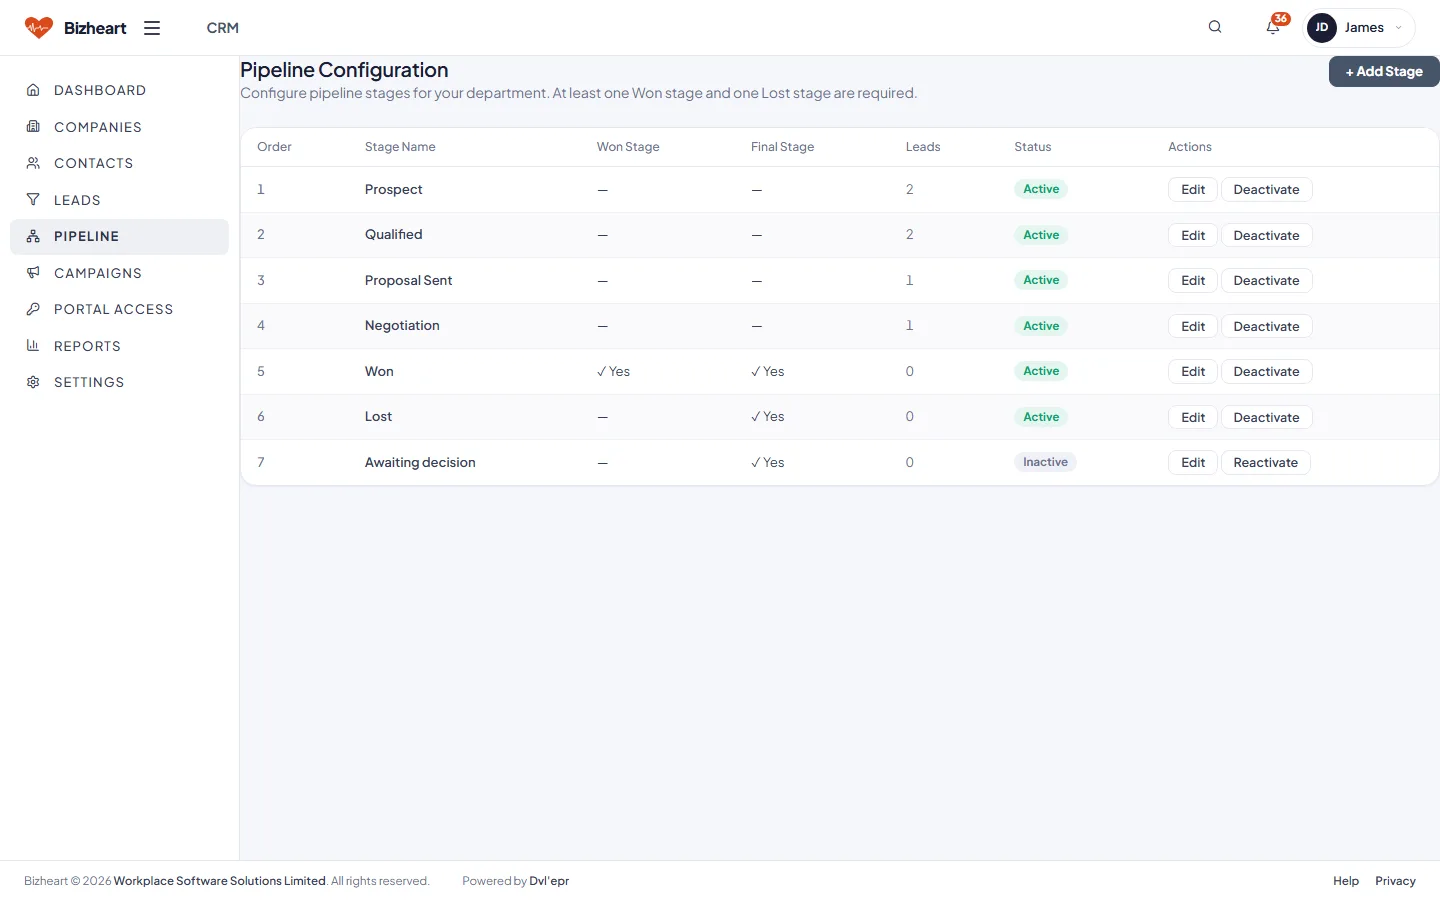Click the Dashboard home icon
This screenshot has width=1440, height=900.
point(33,90)
